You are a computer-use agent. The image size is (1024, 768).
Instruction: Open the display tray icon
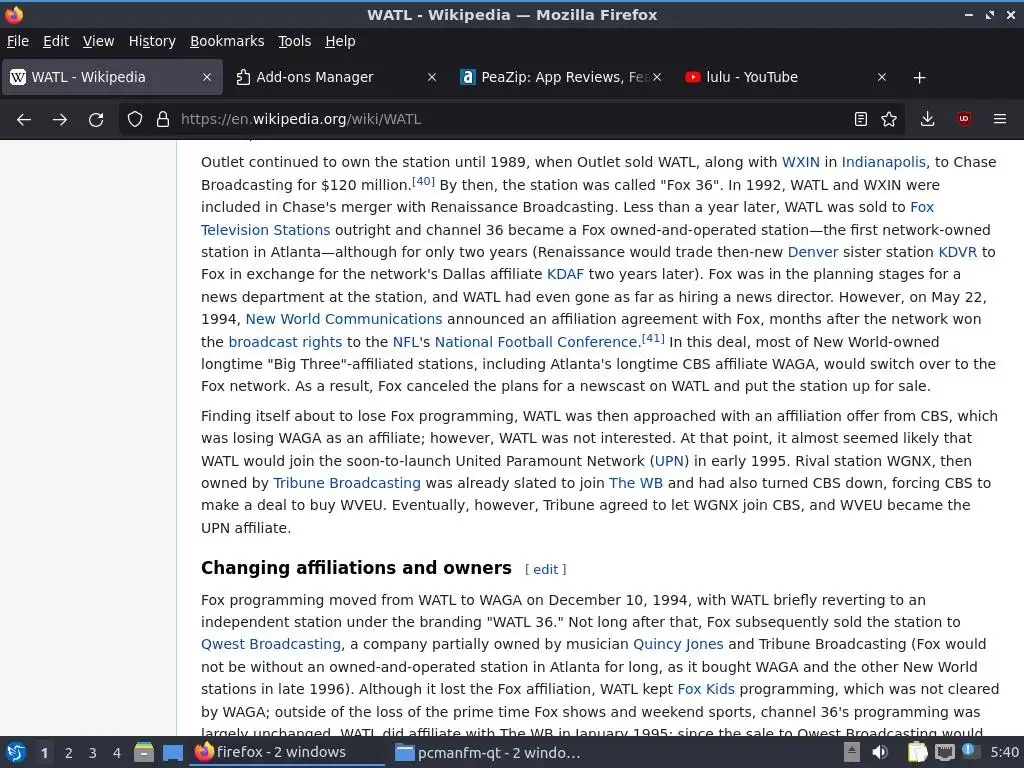pyautogui.click(x=944, y=752)
